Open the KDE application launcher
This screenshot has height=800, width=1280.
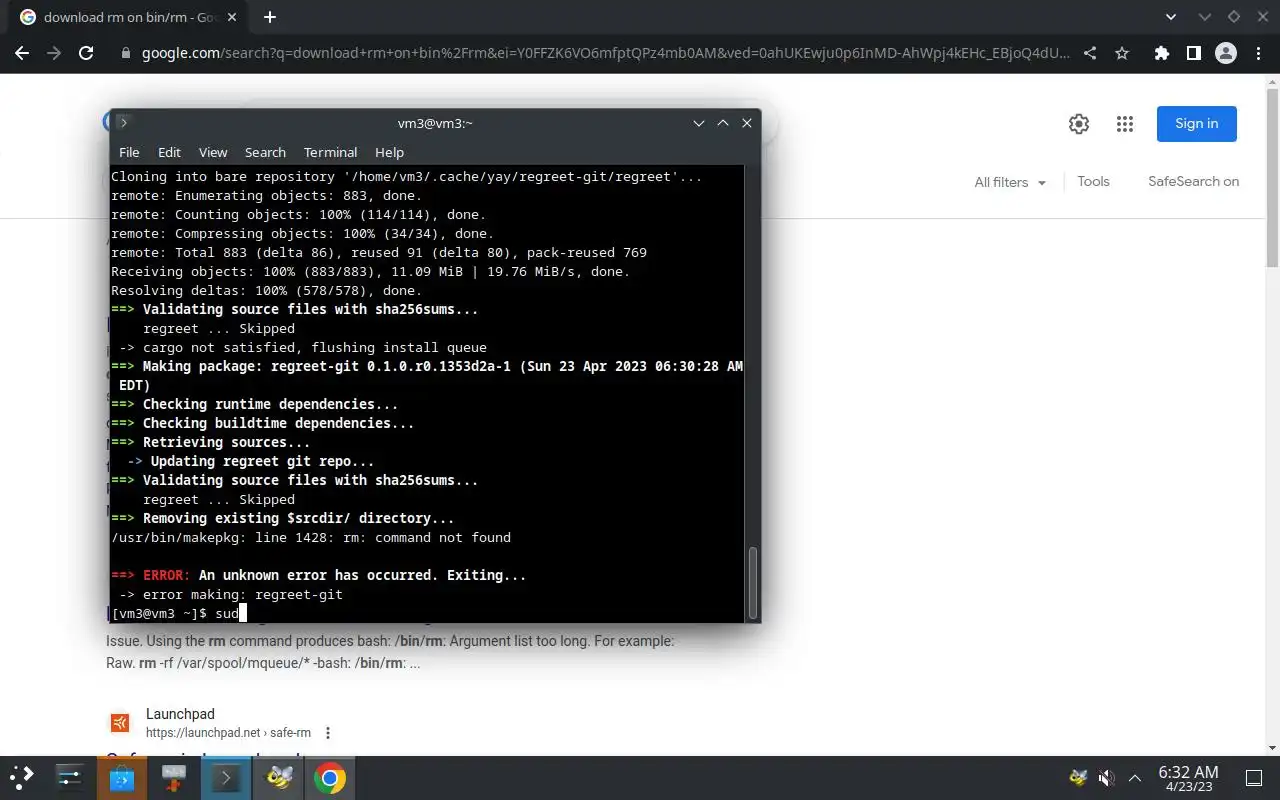(x=22, y=777)
